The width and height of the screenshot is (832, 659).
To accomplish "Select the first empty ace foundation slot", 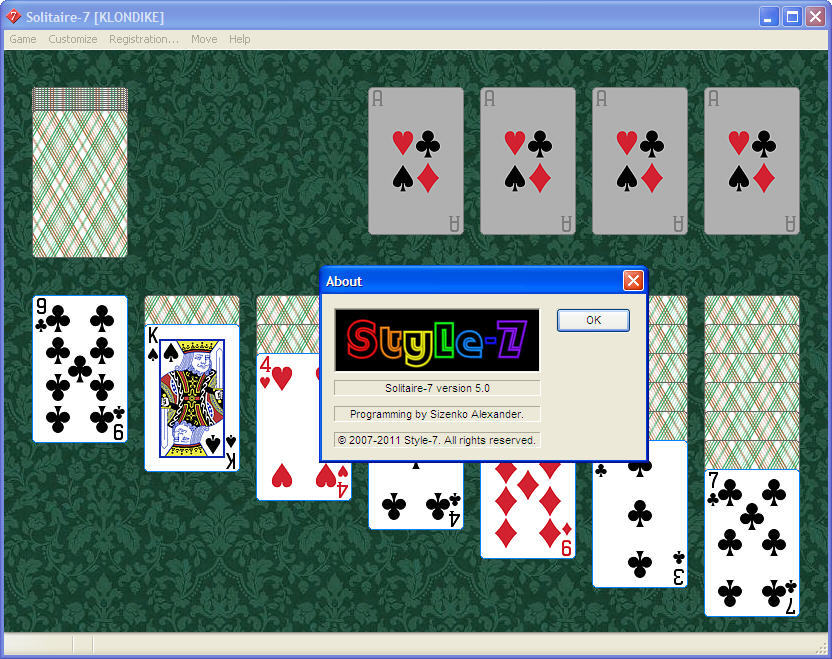I will tap(415, 161).
